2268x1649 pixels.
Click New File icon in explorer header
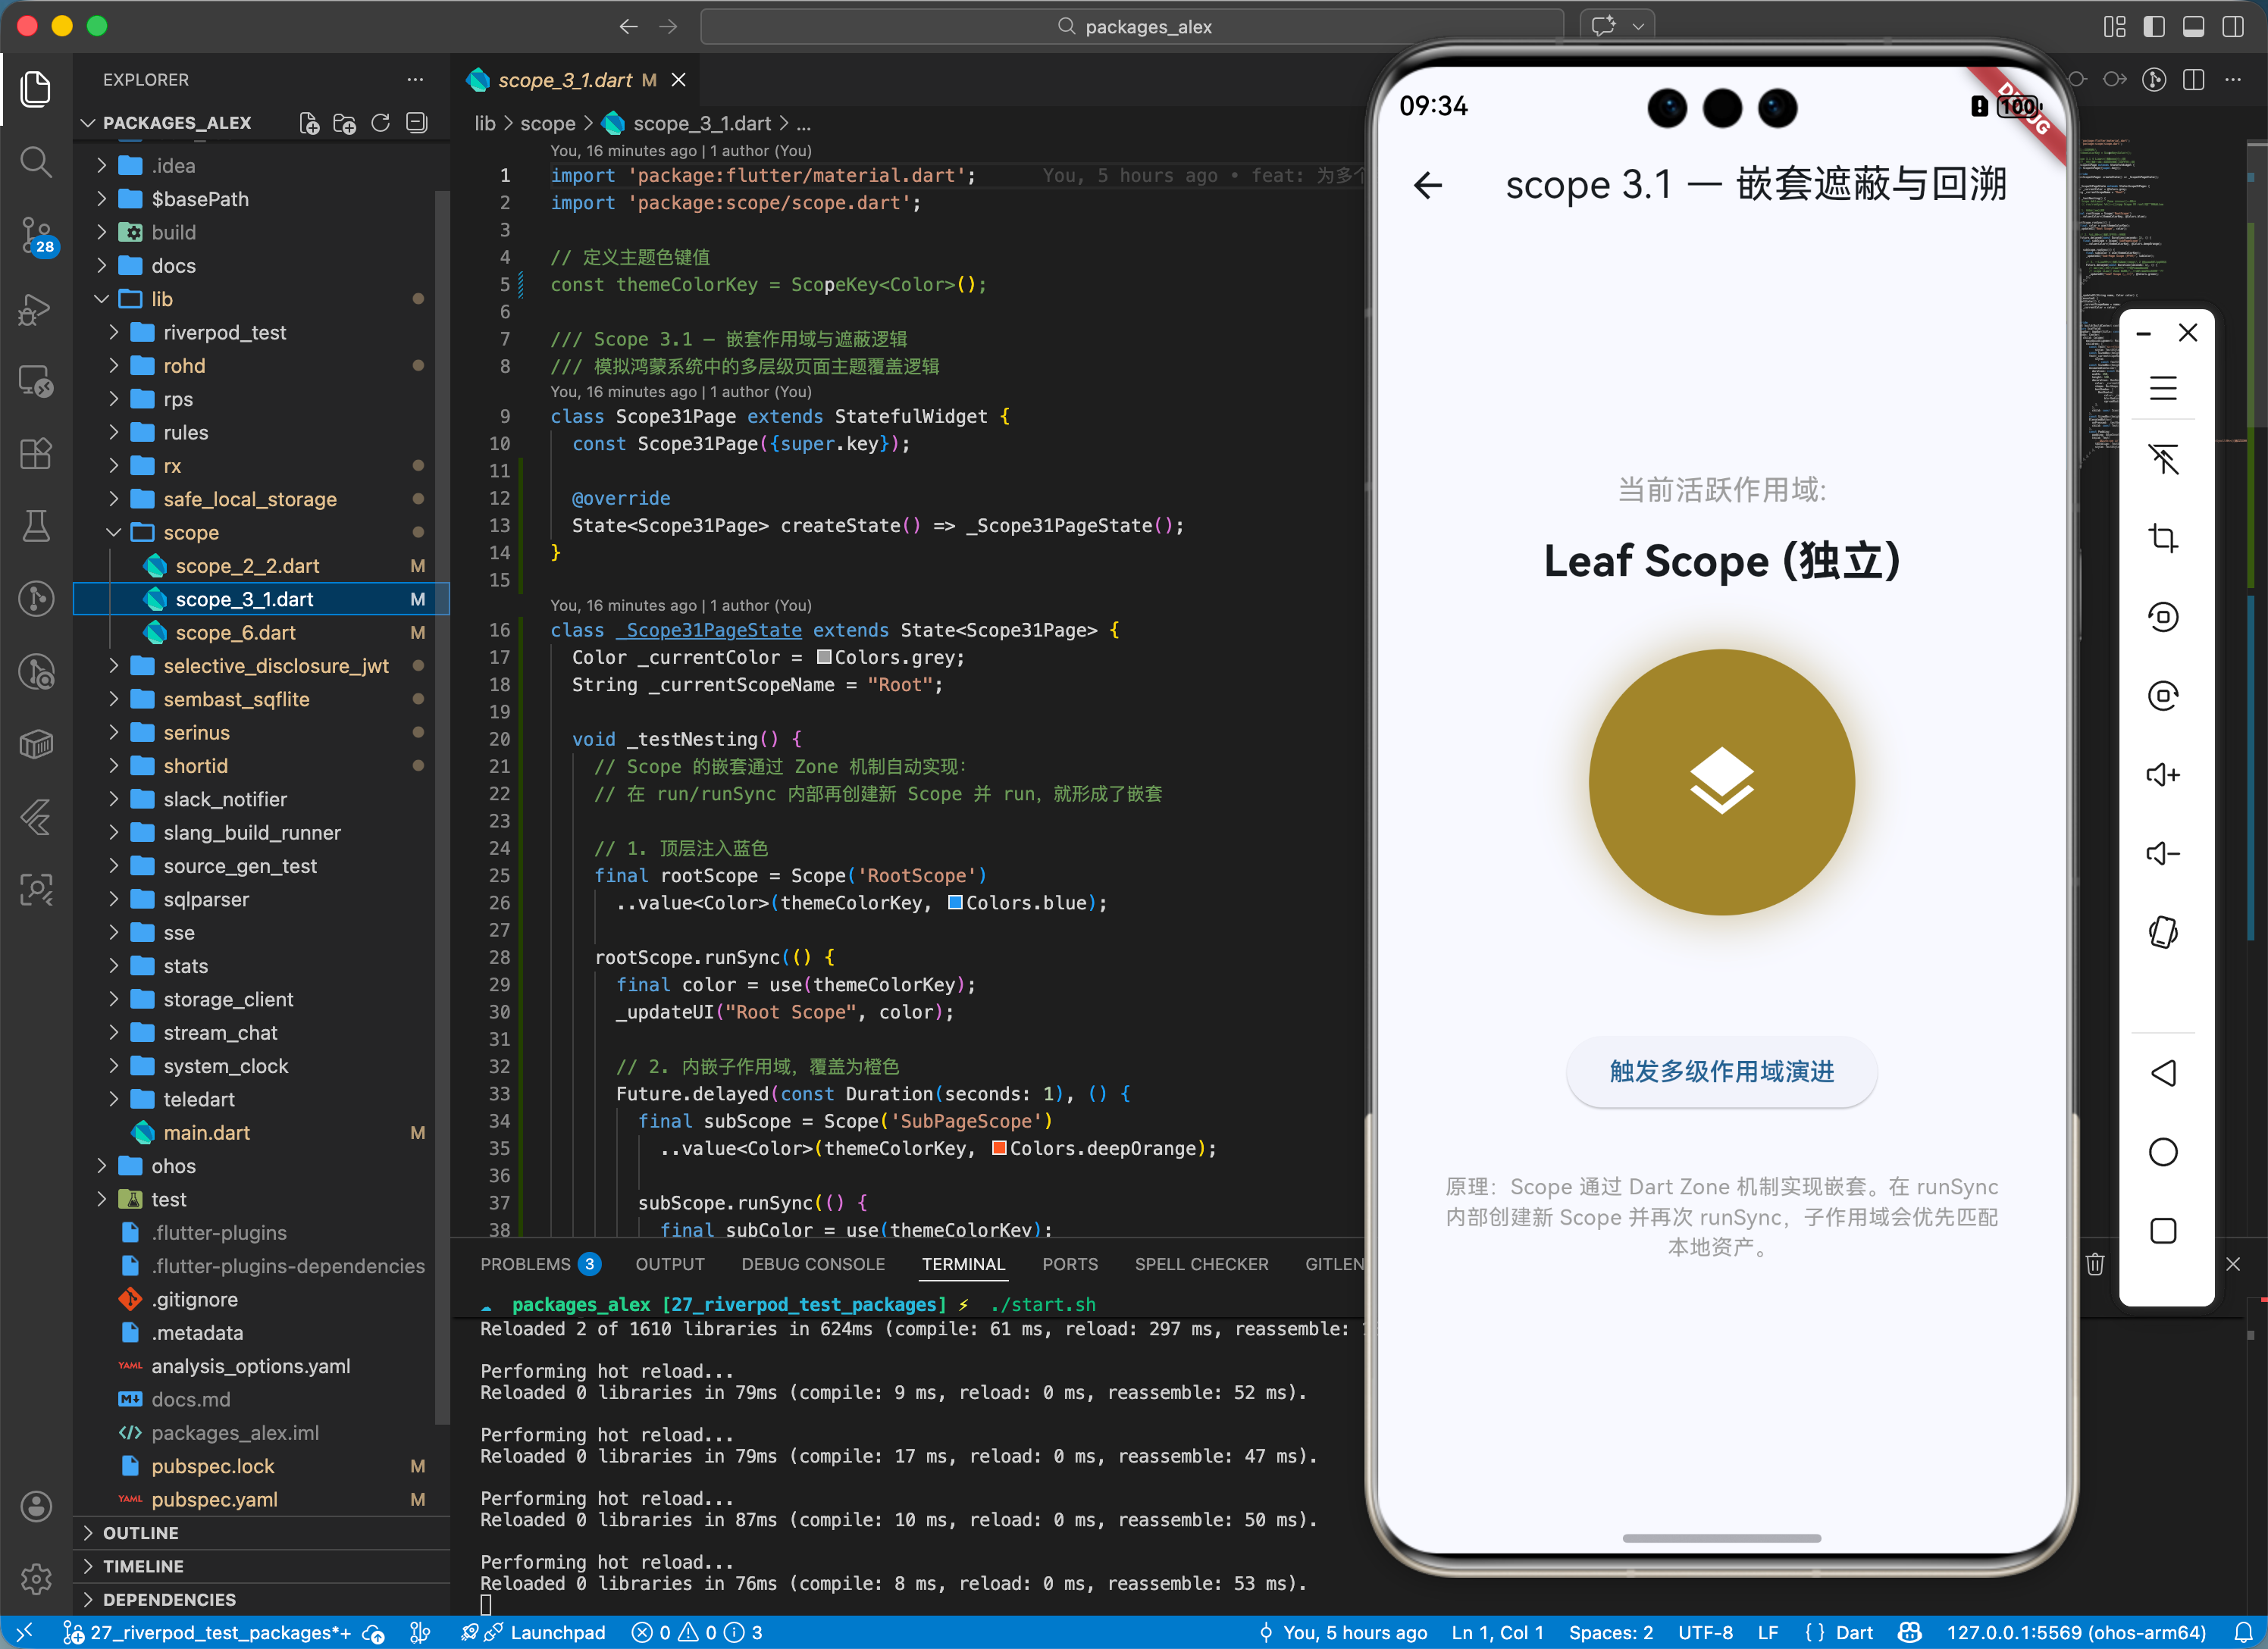tap(309, 123)
